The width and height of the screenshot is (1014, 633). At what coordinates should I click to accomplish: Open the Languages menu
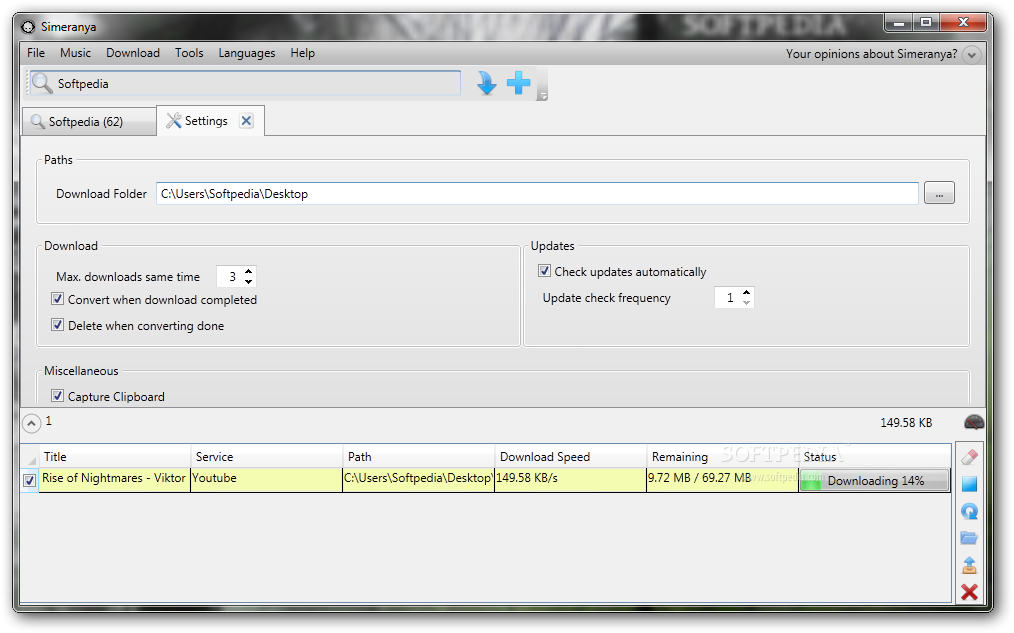246,53
